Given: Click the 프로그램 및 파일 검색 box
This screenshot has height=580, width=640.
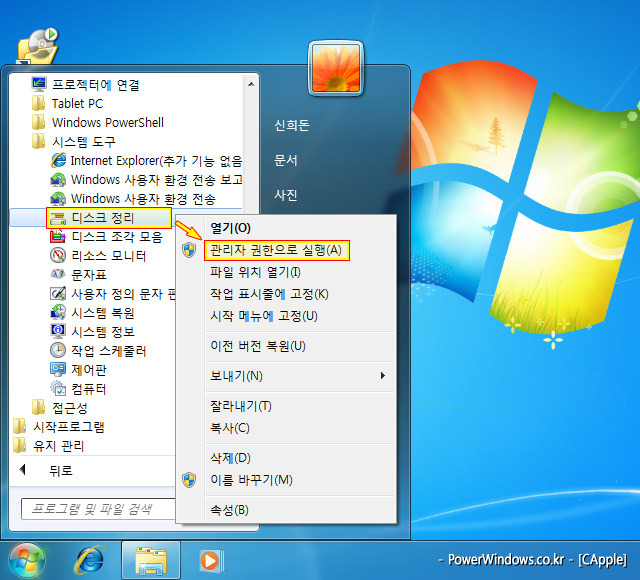Looking at the screenshot, I should coord(98,509).
